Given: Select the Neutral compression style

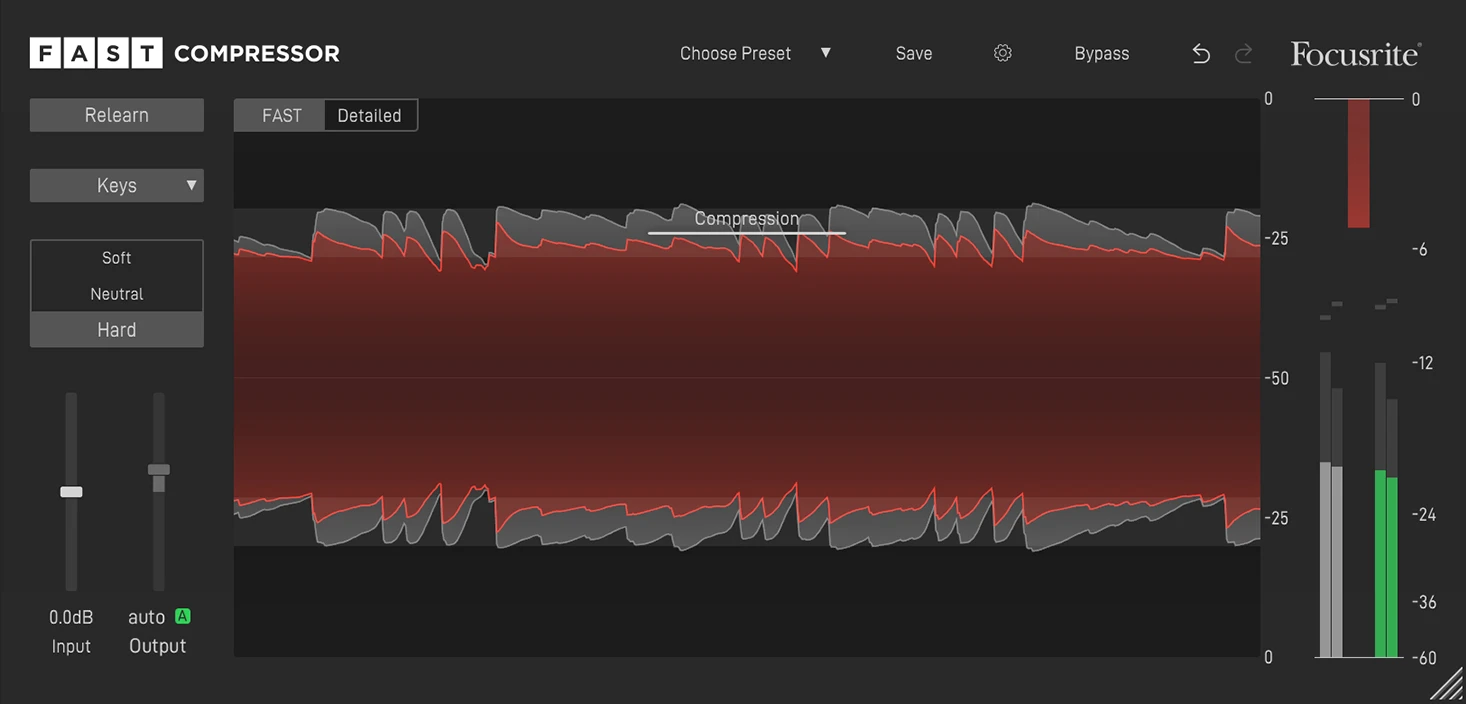Looking at the screenshot, I should pos(117,294).
